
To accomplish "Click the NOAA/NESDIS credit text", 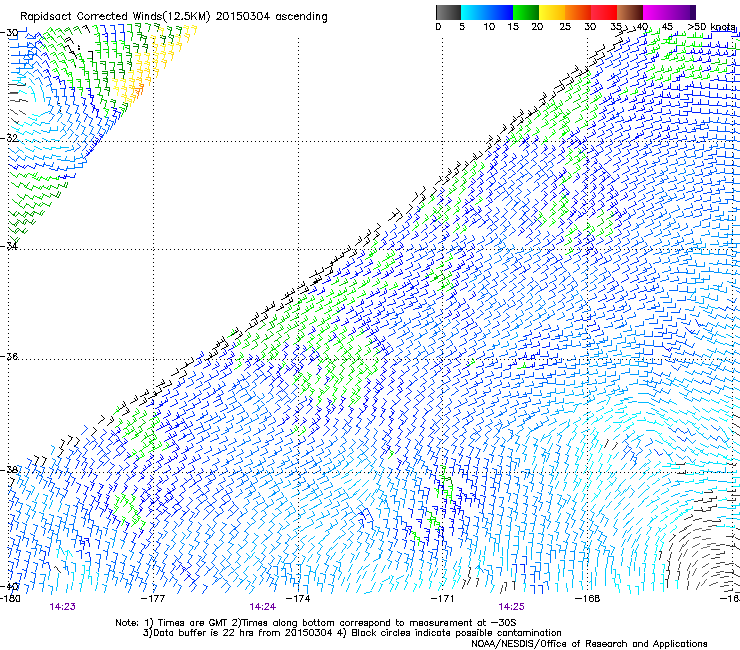I will 589,643.
